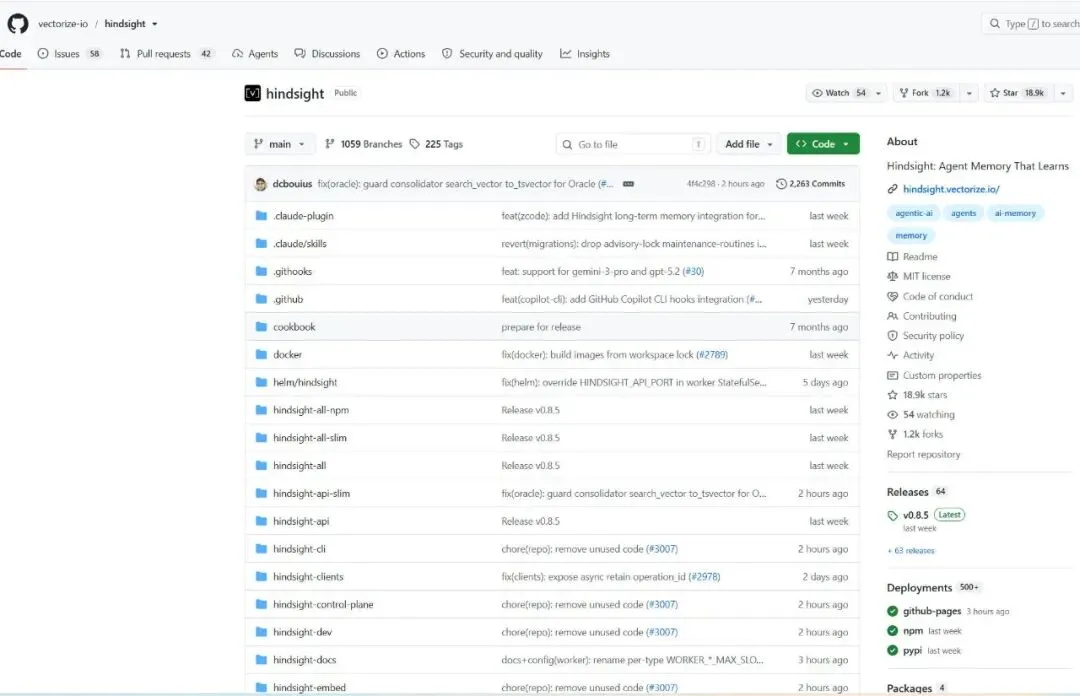
Task: Open the helm/hindsight folder
Action: [305, 382]
